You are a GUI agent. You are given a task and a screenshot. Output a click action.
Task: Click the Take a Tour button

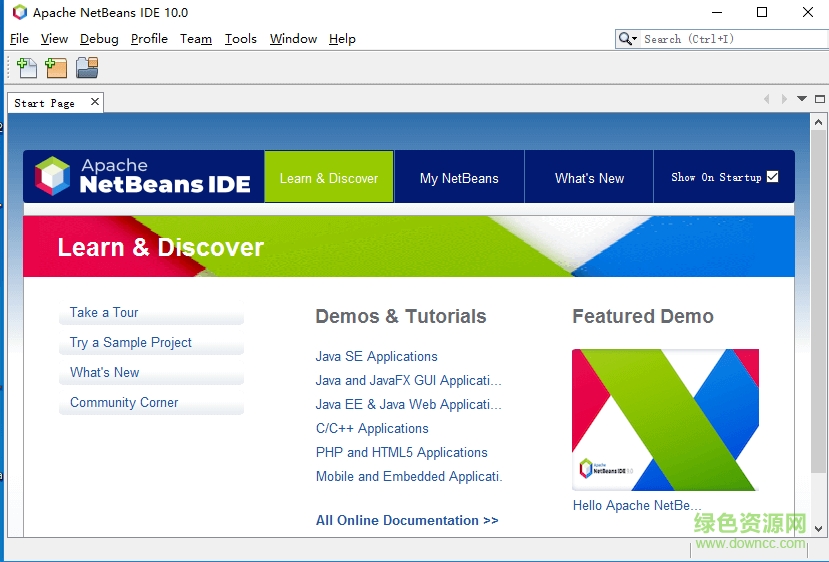pos(104,313)
